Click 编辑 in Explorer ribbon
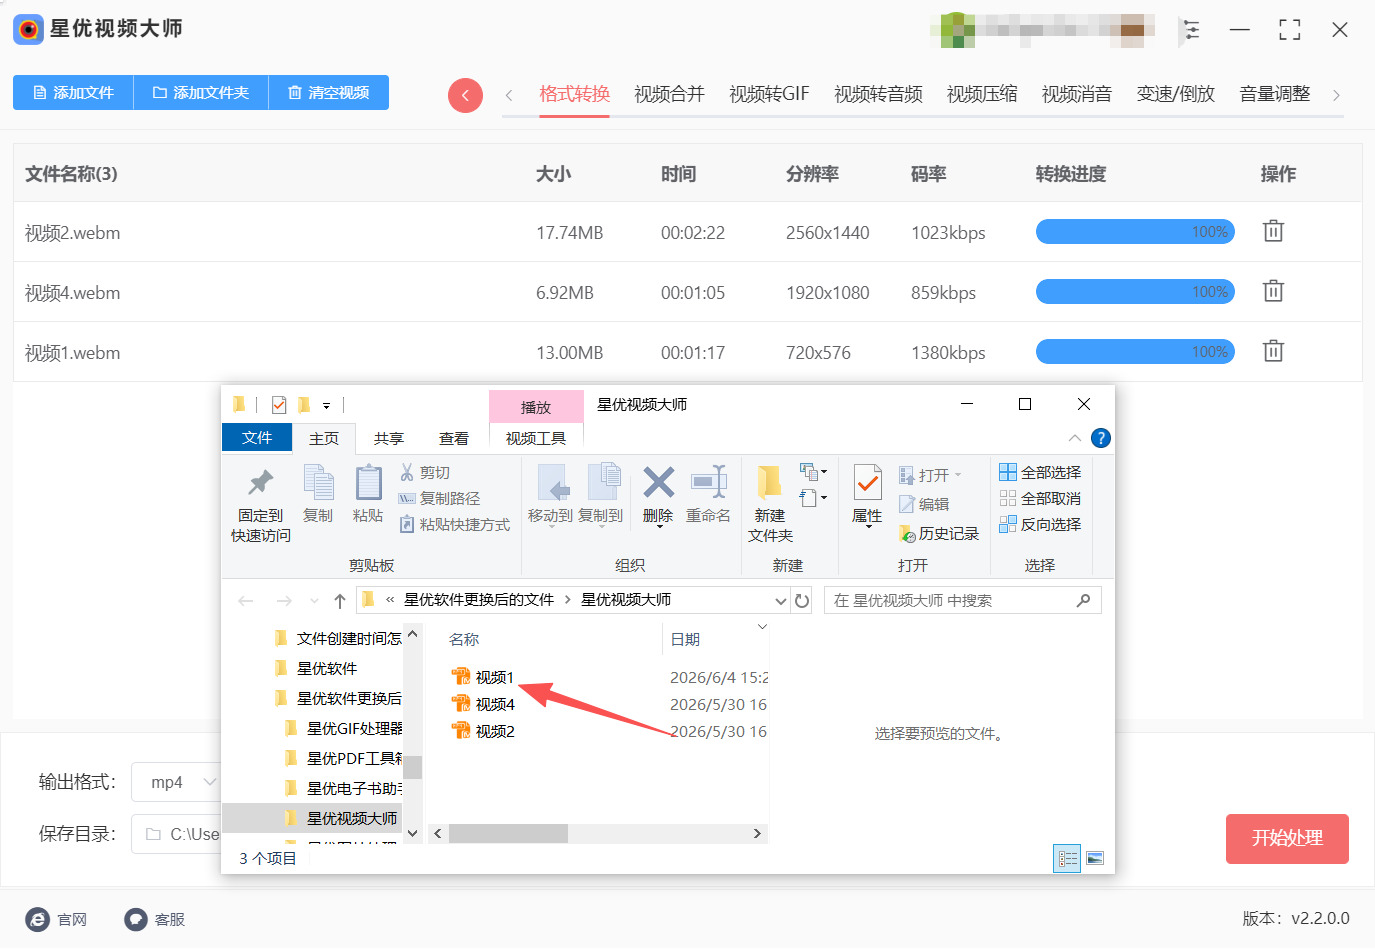The image size is (1375, 949). [924, 504]
